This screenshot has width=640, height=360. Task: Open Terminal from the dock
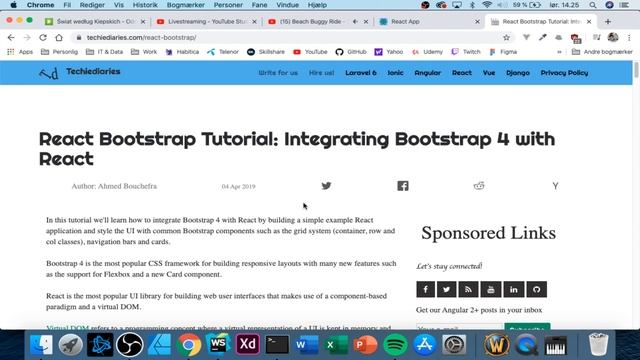pyautogui.click(x=277, y=345)
